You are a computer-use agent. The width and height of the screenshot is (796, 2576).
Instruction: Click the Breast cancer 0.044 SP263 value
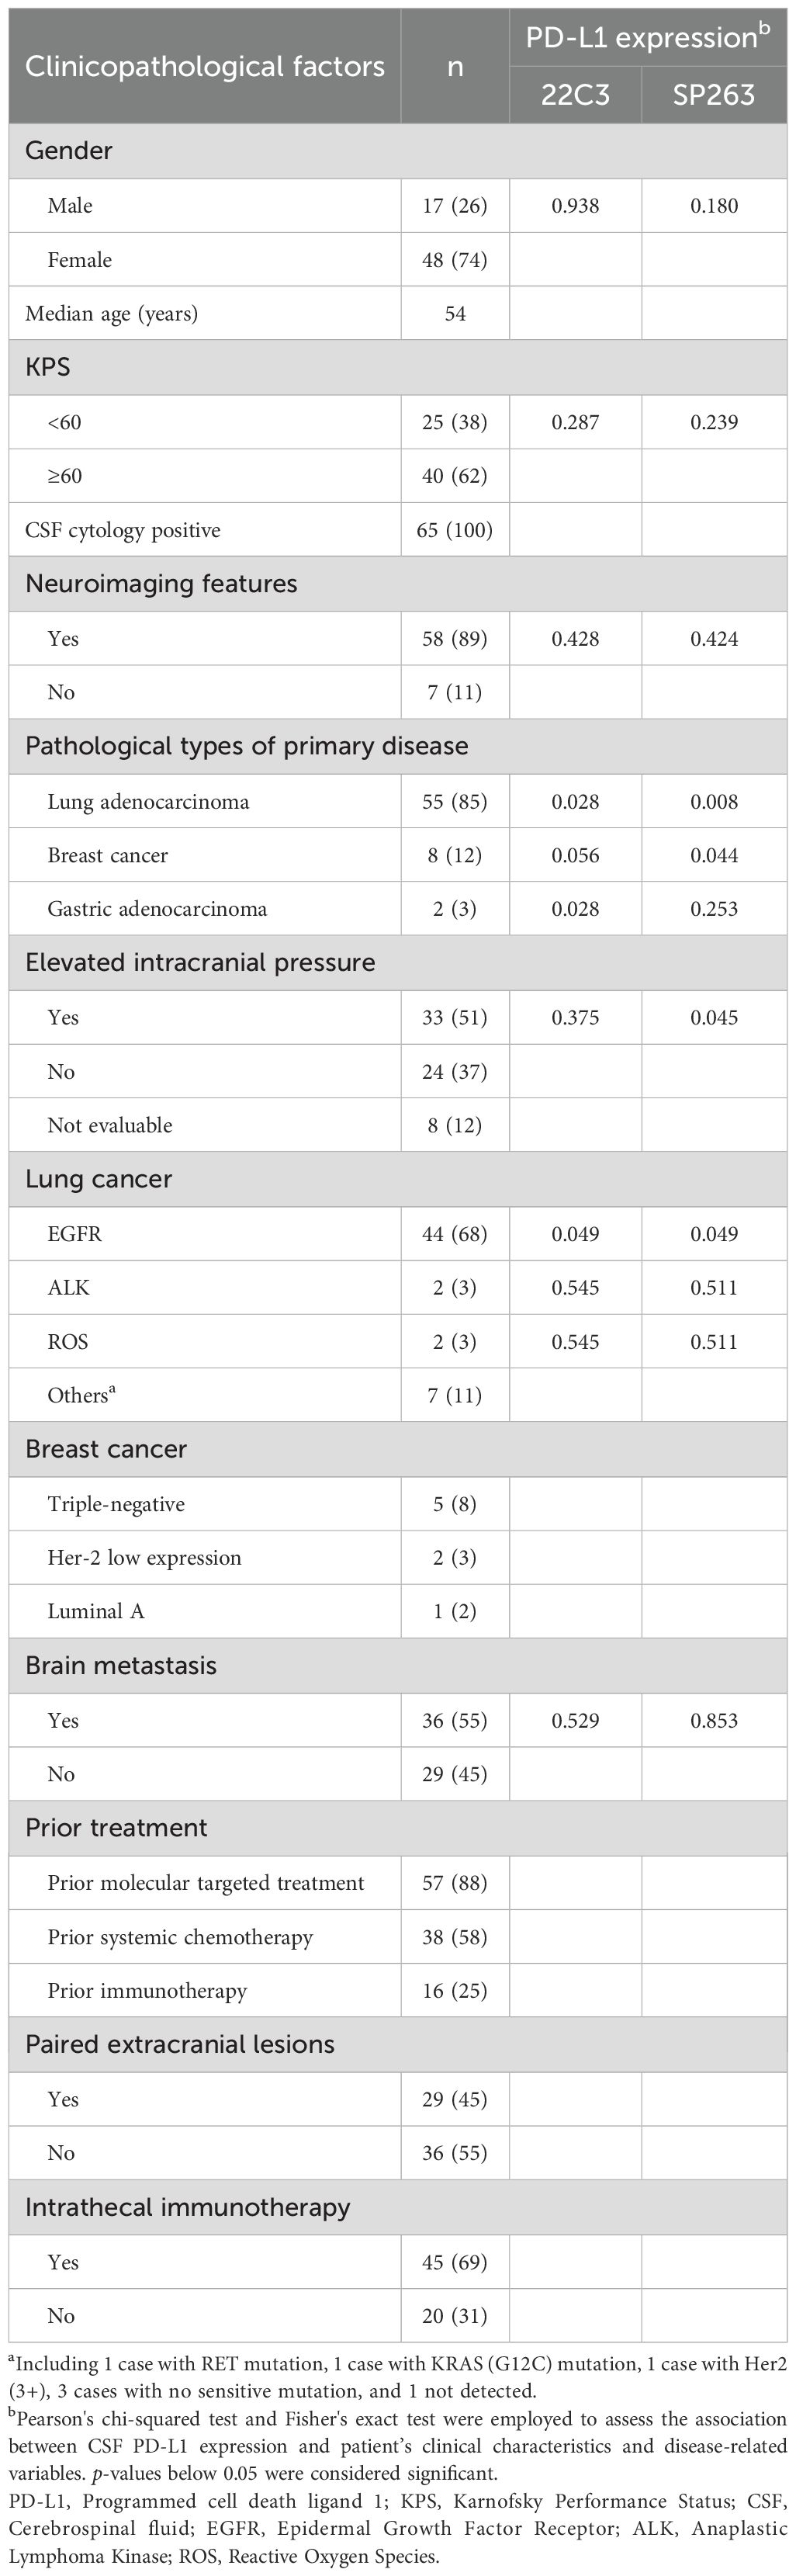point(714,855)
